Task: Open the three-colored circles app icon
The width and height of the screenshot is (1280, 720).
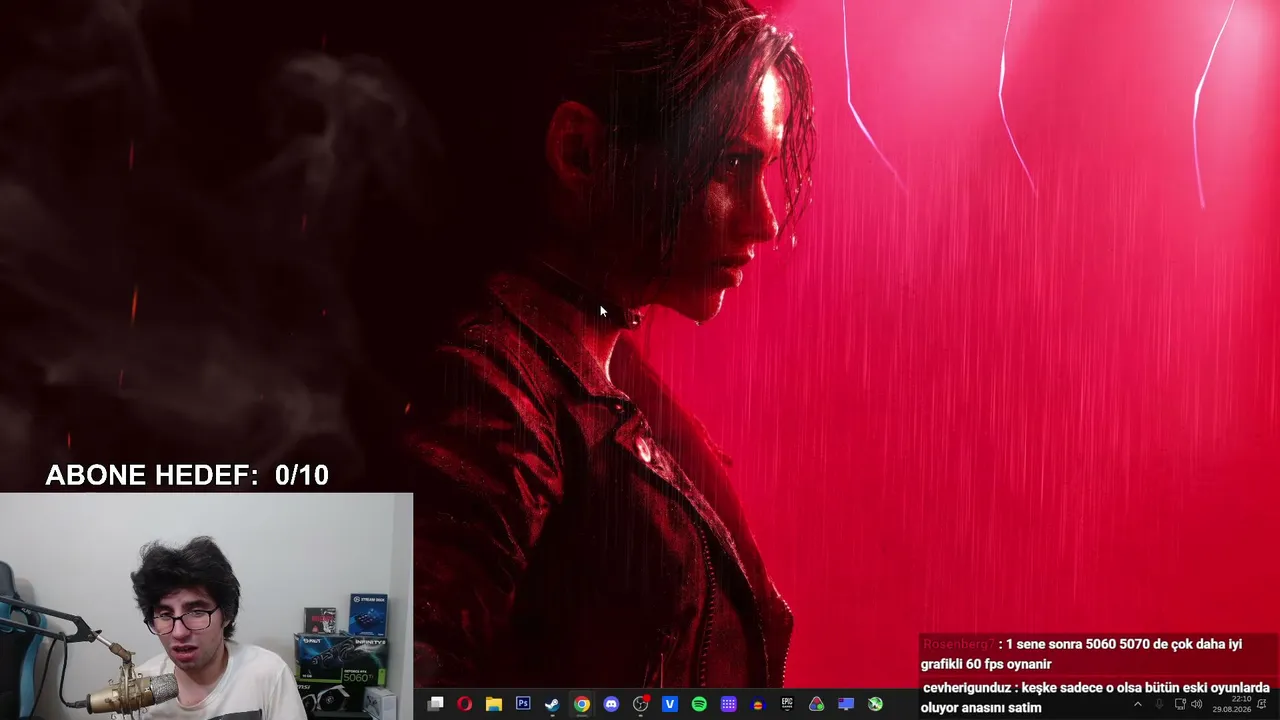Action: (817, 704)
